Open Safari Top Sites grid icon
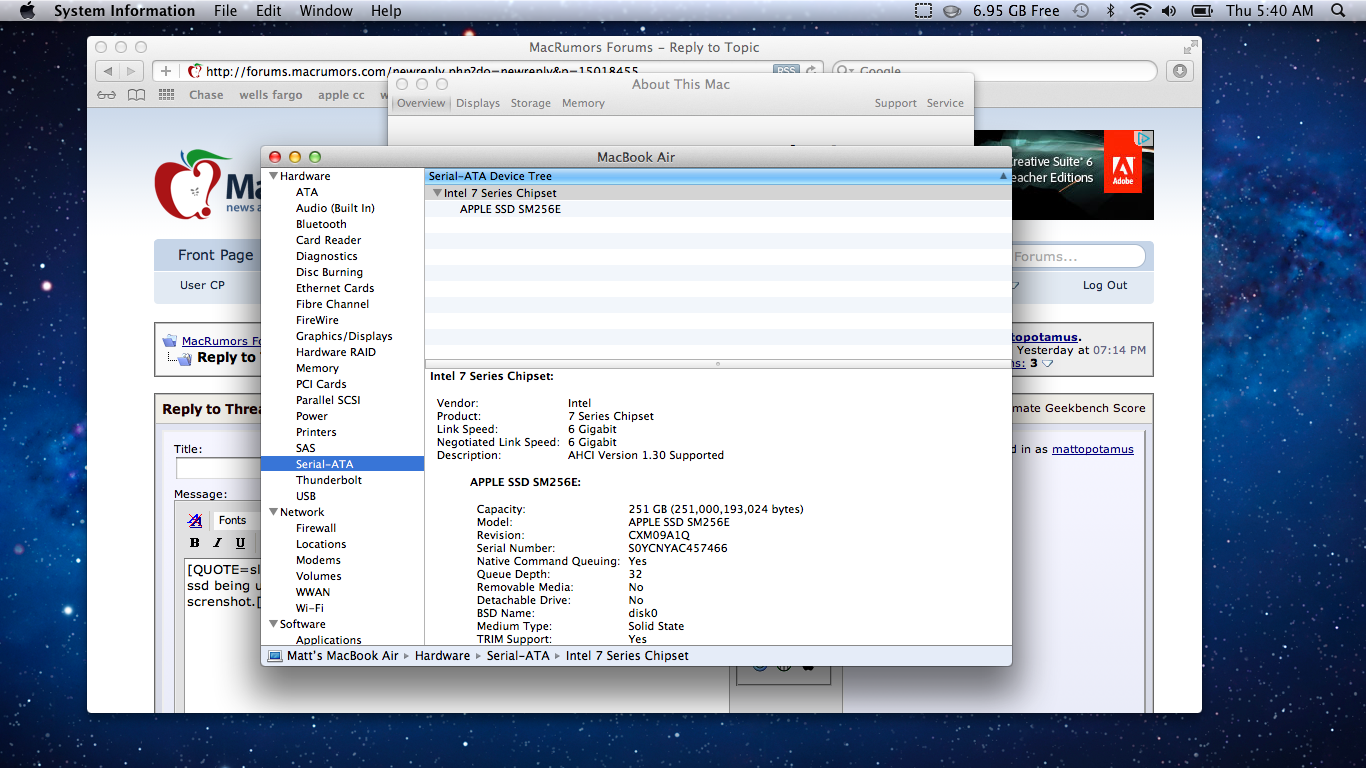 (x=167, y=95)
